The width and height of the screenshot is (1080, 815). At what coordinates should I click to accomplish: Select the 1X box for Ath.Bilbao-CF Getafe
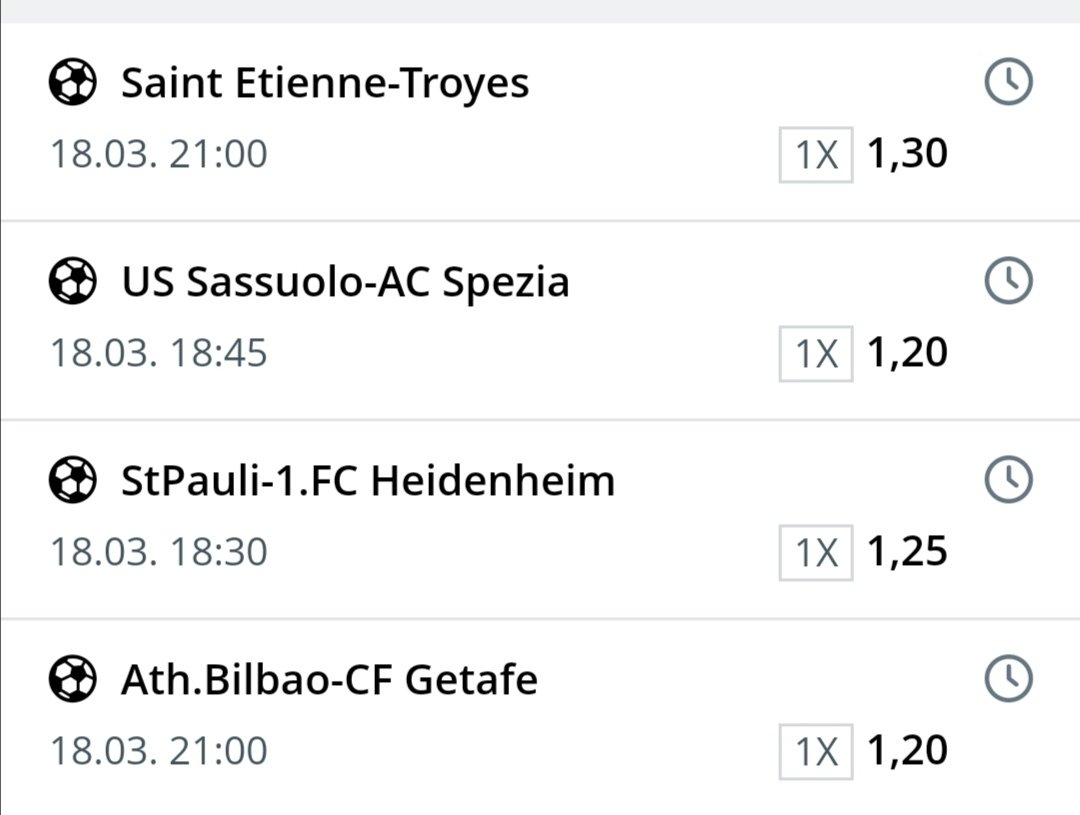[x=816, y=752]
